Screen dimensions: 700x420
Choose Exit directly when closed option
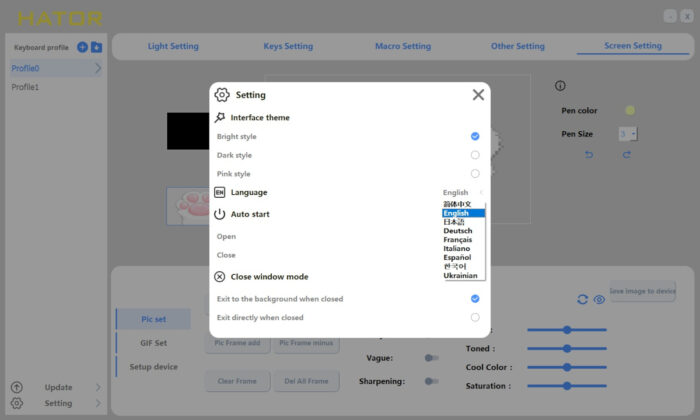475,317
